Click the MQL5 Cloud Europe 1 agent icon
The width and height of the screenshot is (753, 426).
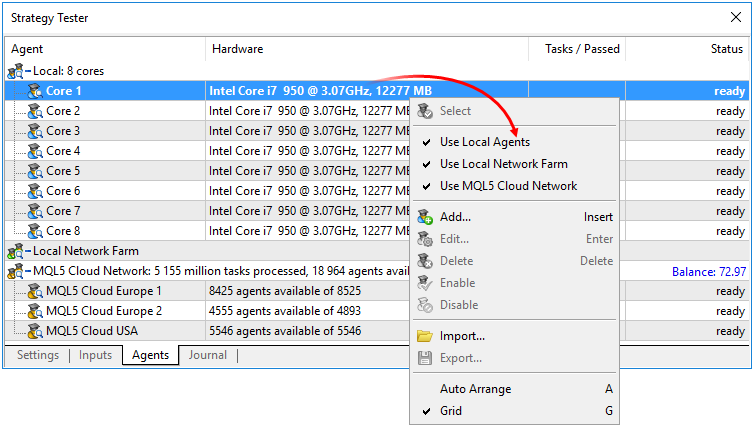click(x=35, y=291)
